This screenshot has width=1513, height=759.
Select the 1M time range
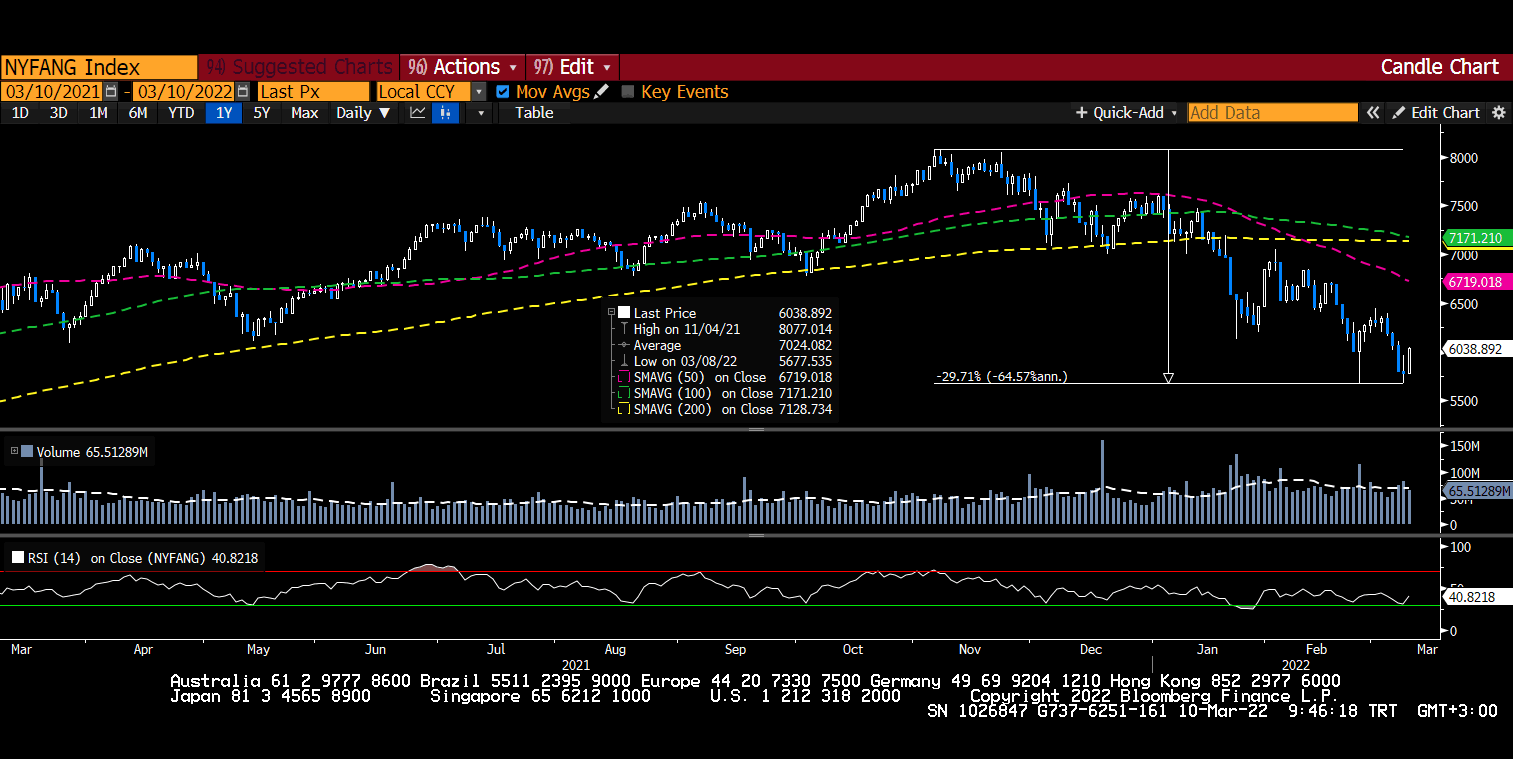point(98,113)
